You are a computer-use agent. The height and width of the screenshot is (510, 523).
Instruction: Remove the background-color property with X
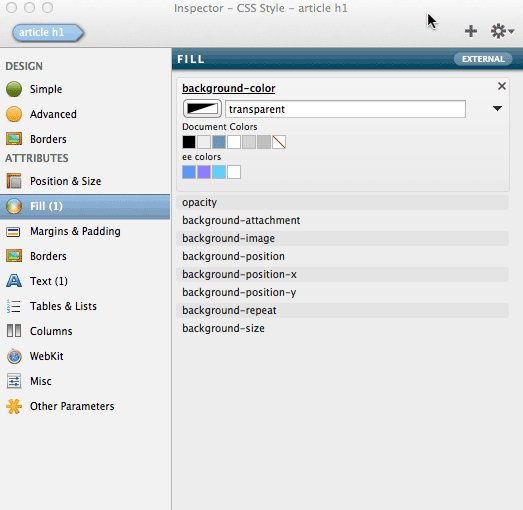502,86
